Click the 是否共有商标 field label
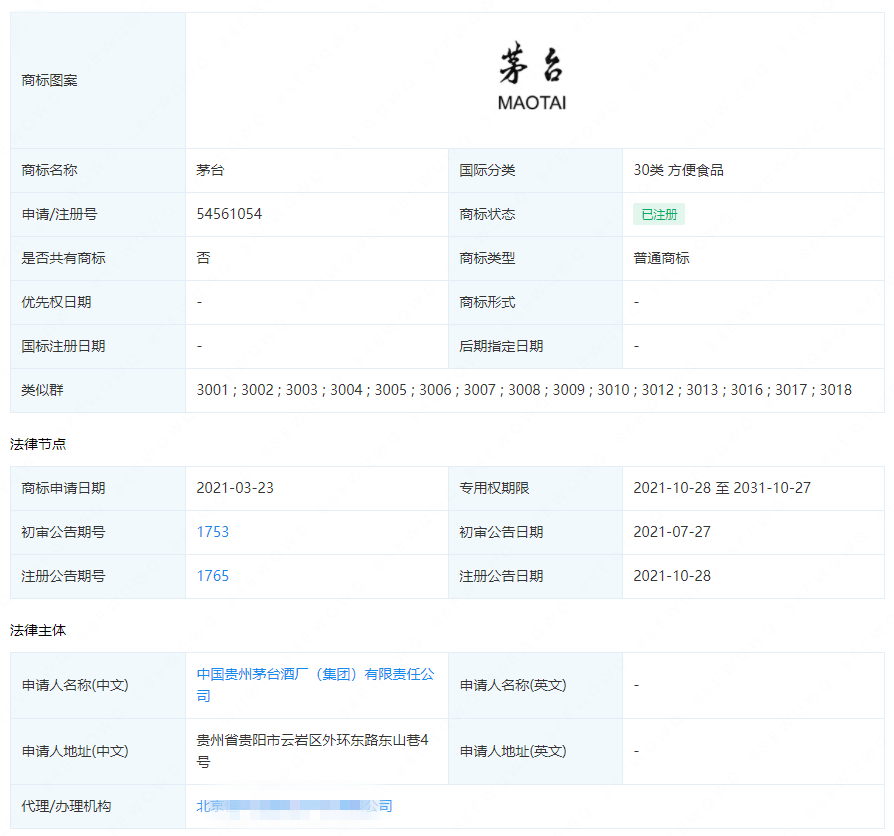Viewport: 894px width, 836px height. 63,258
